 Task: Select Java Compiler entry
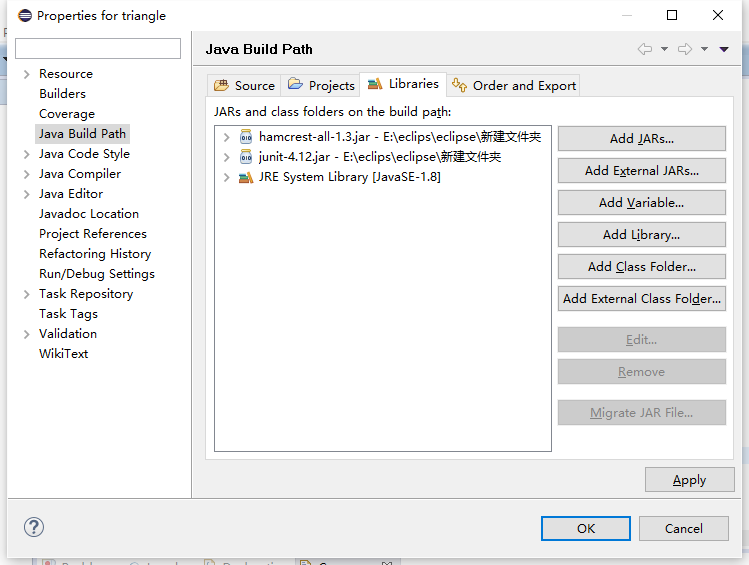80,174
